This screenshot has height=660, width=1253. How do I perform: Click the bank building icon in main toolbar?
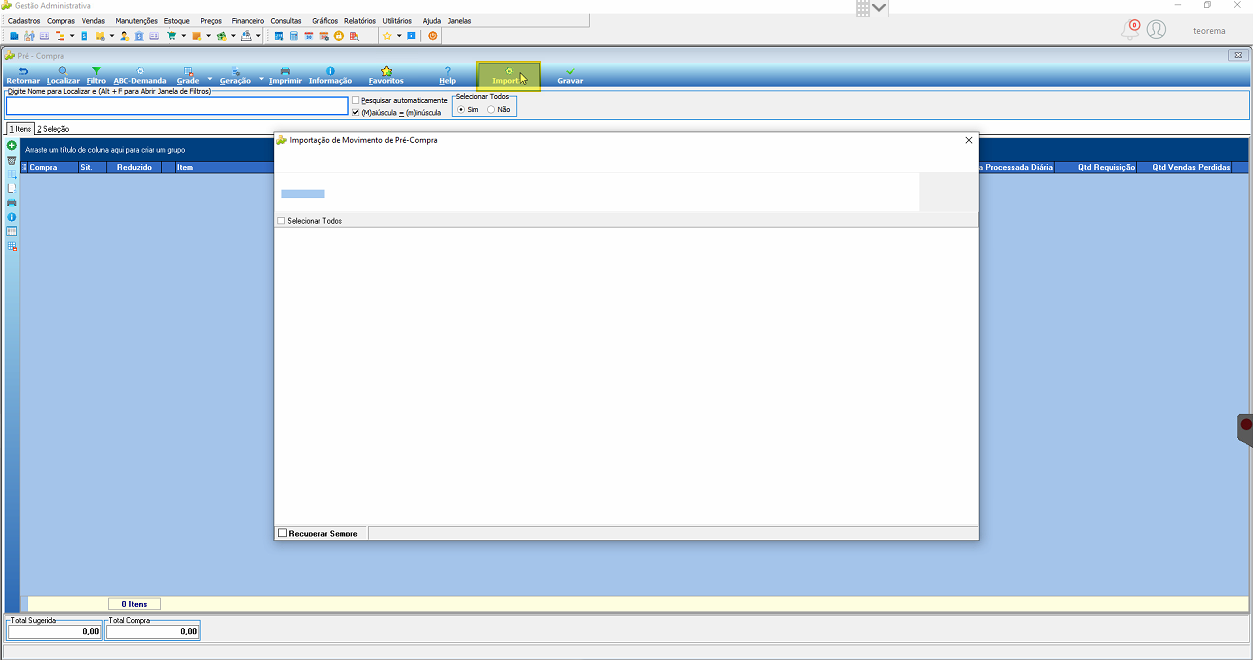click(x=138, y=36)
